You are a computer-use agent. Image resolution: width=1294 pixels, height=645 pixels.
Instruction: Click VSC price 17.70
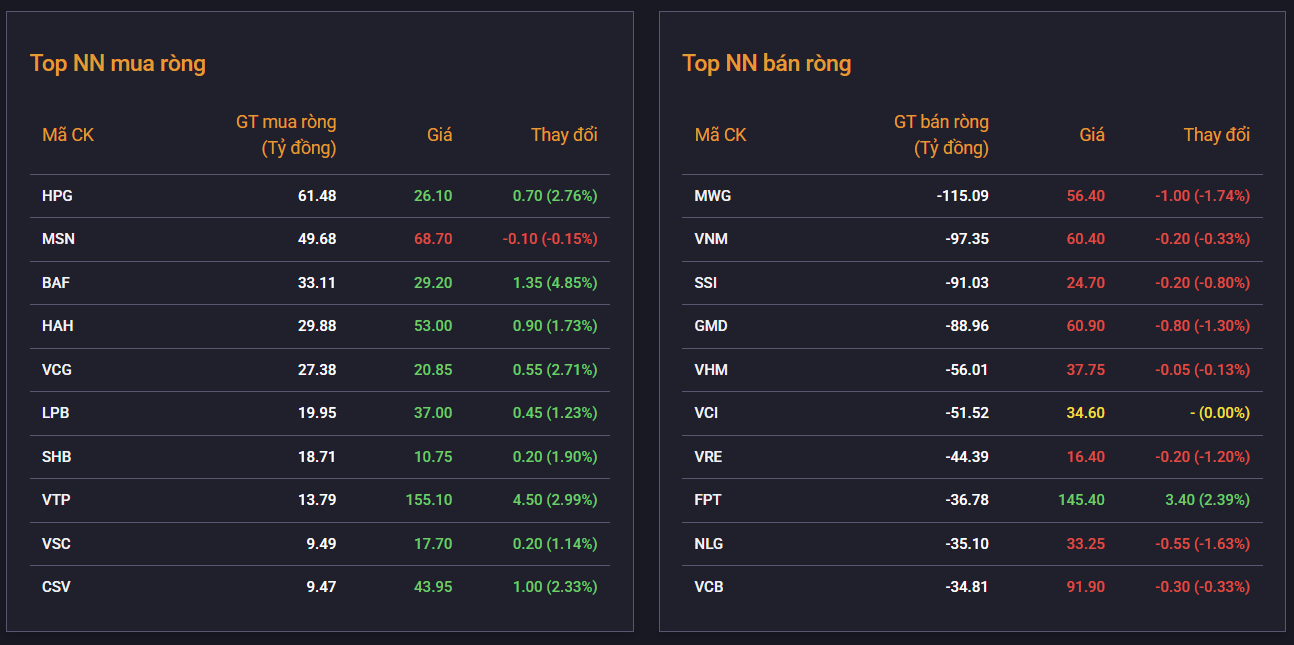(x=433, y=544)
